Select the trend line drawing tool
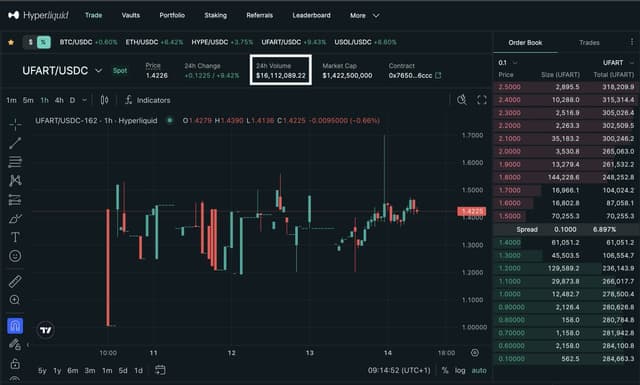The image size is (640, 385). [x=15, y=143]
